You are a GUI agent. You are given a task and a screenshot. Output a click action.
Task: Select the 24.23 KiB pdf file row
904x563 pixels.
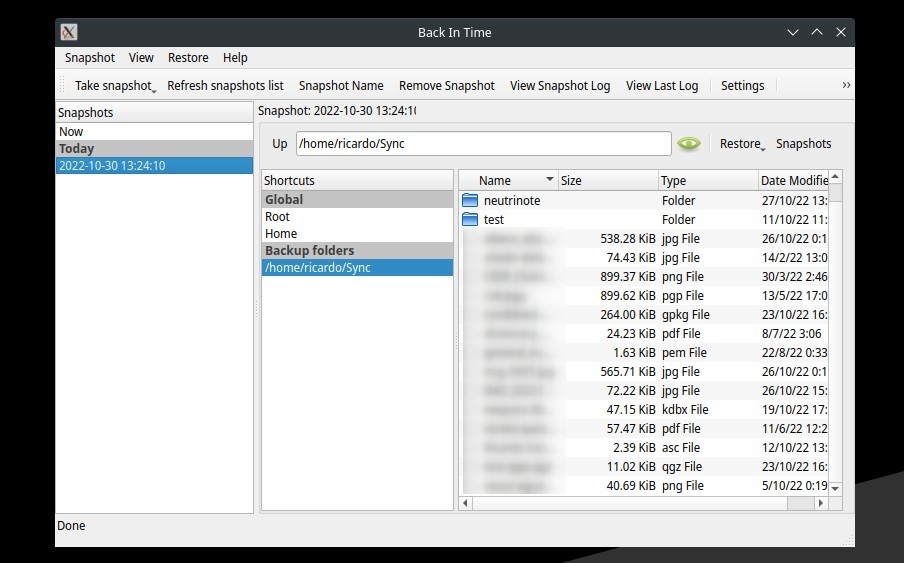644,334
